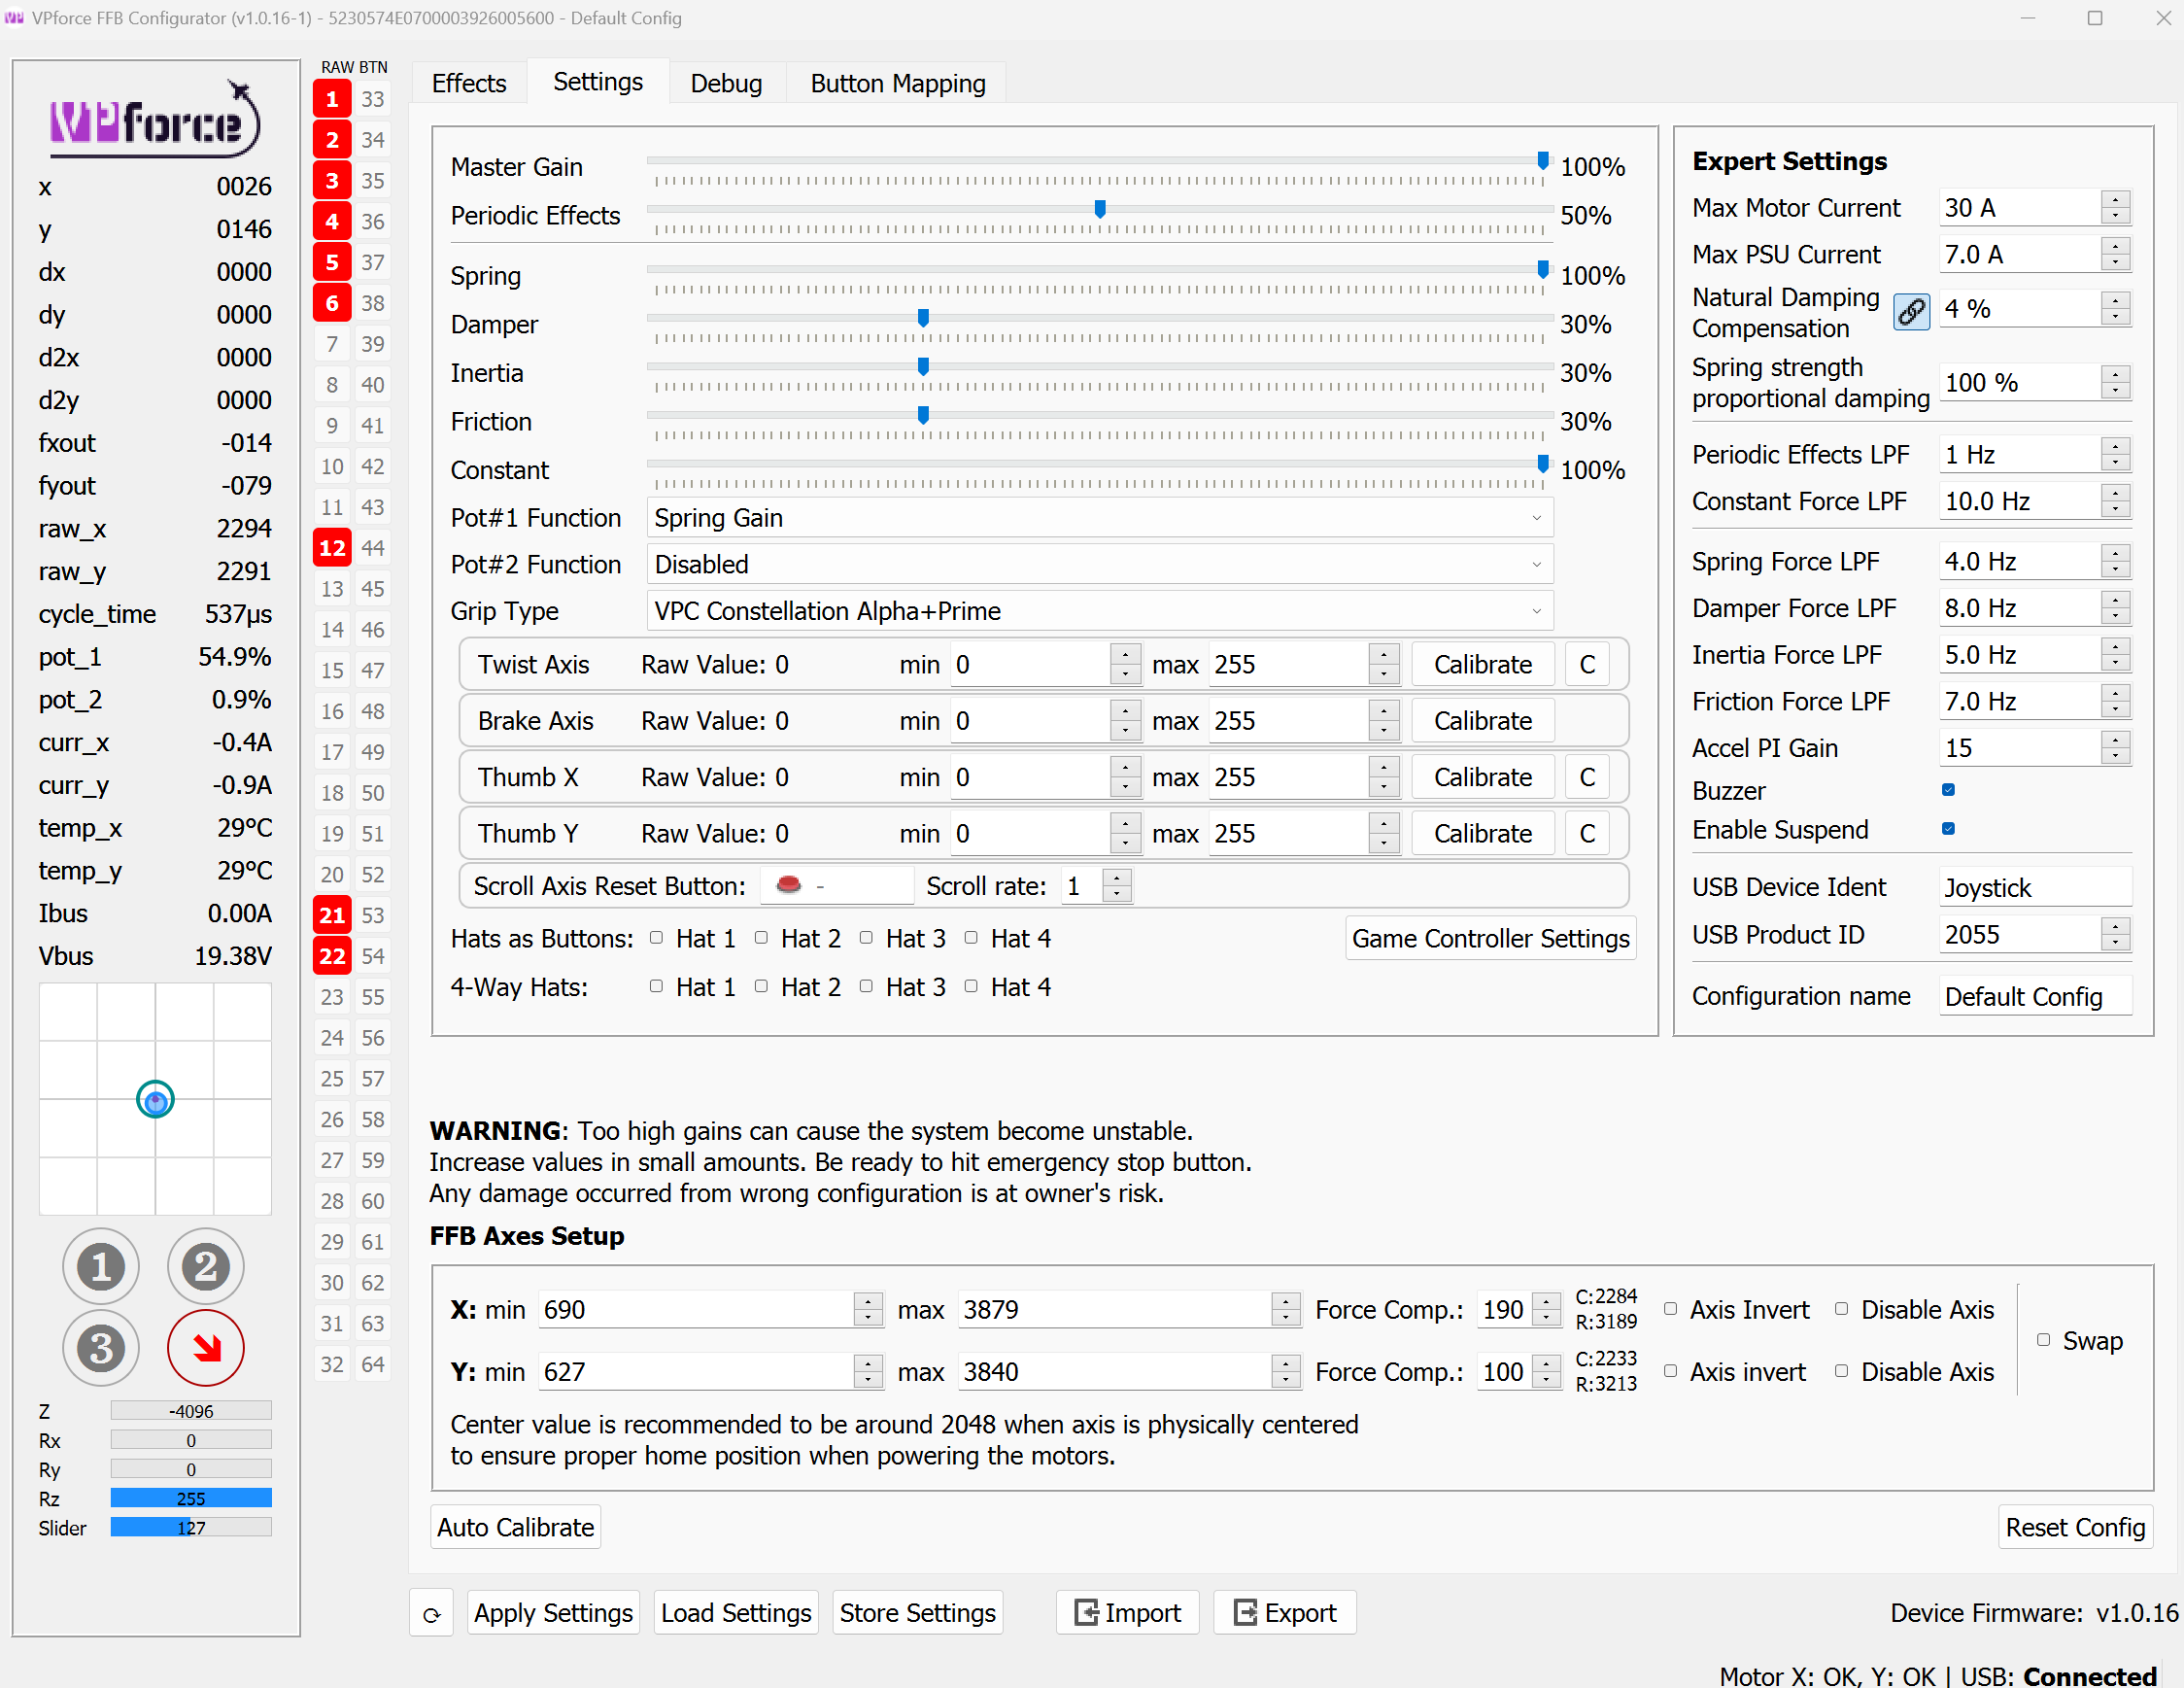Open the Grip Type dropdown
This screenshot has width=2184, height=1688.
point(1098,611)
